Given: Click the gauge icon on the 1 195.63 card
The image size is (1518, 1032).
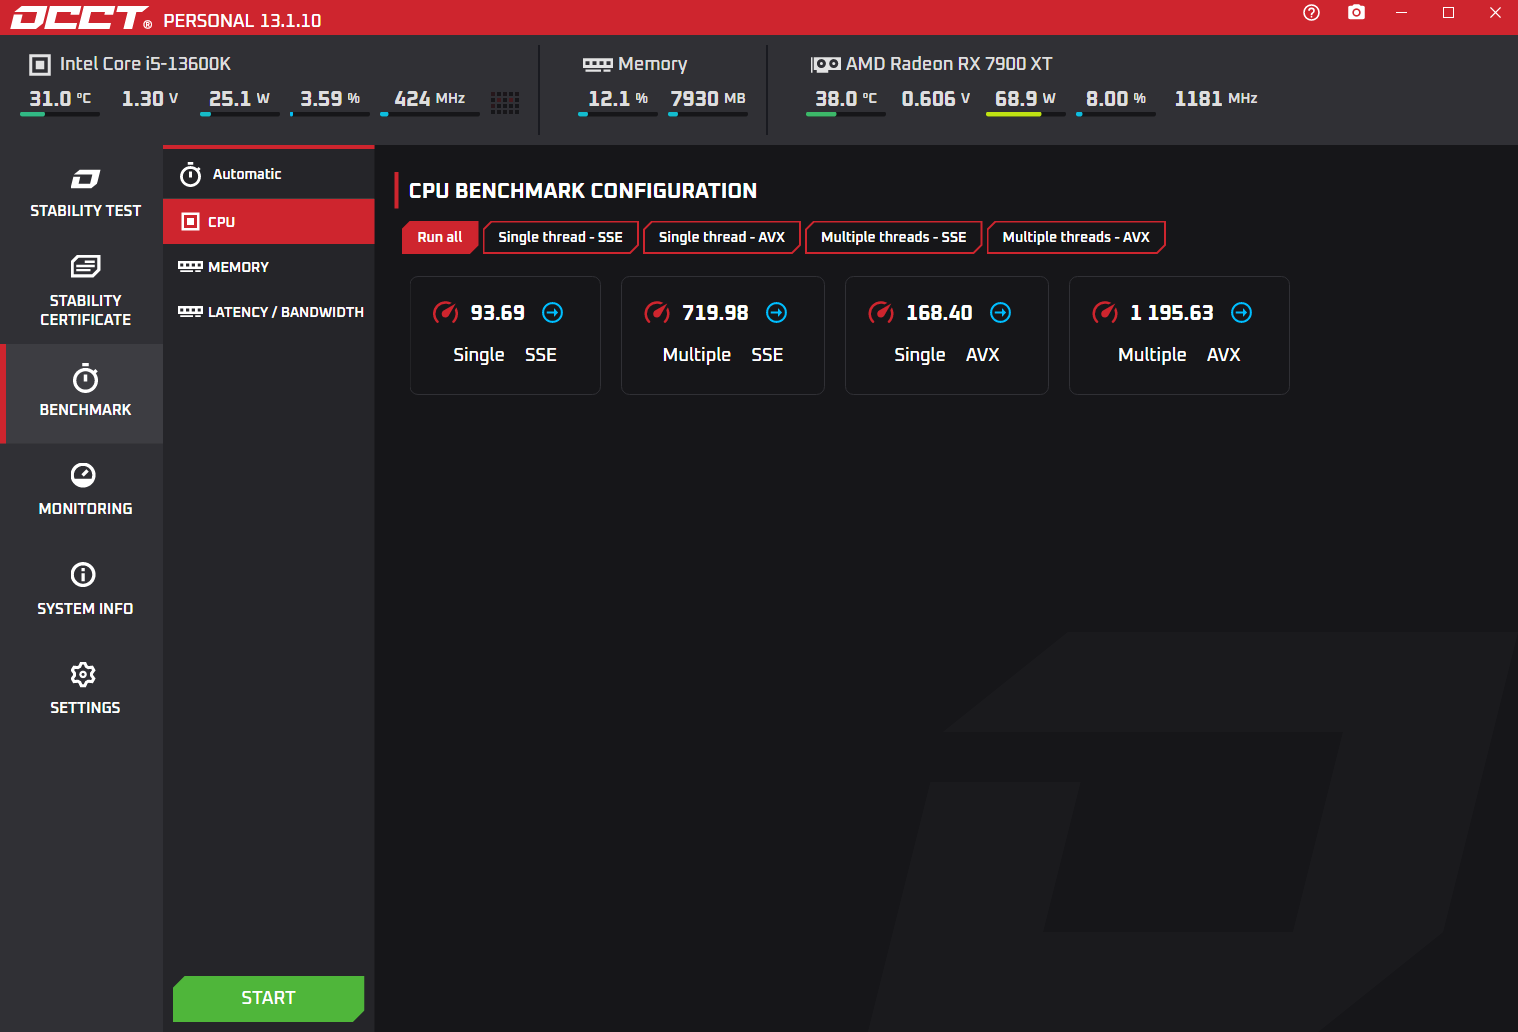Looking at the screenshot, I should (1105, 313).
